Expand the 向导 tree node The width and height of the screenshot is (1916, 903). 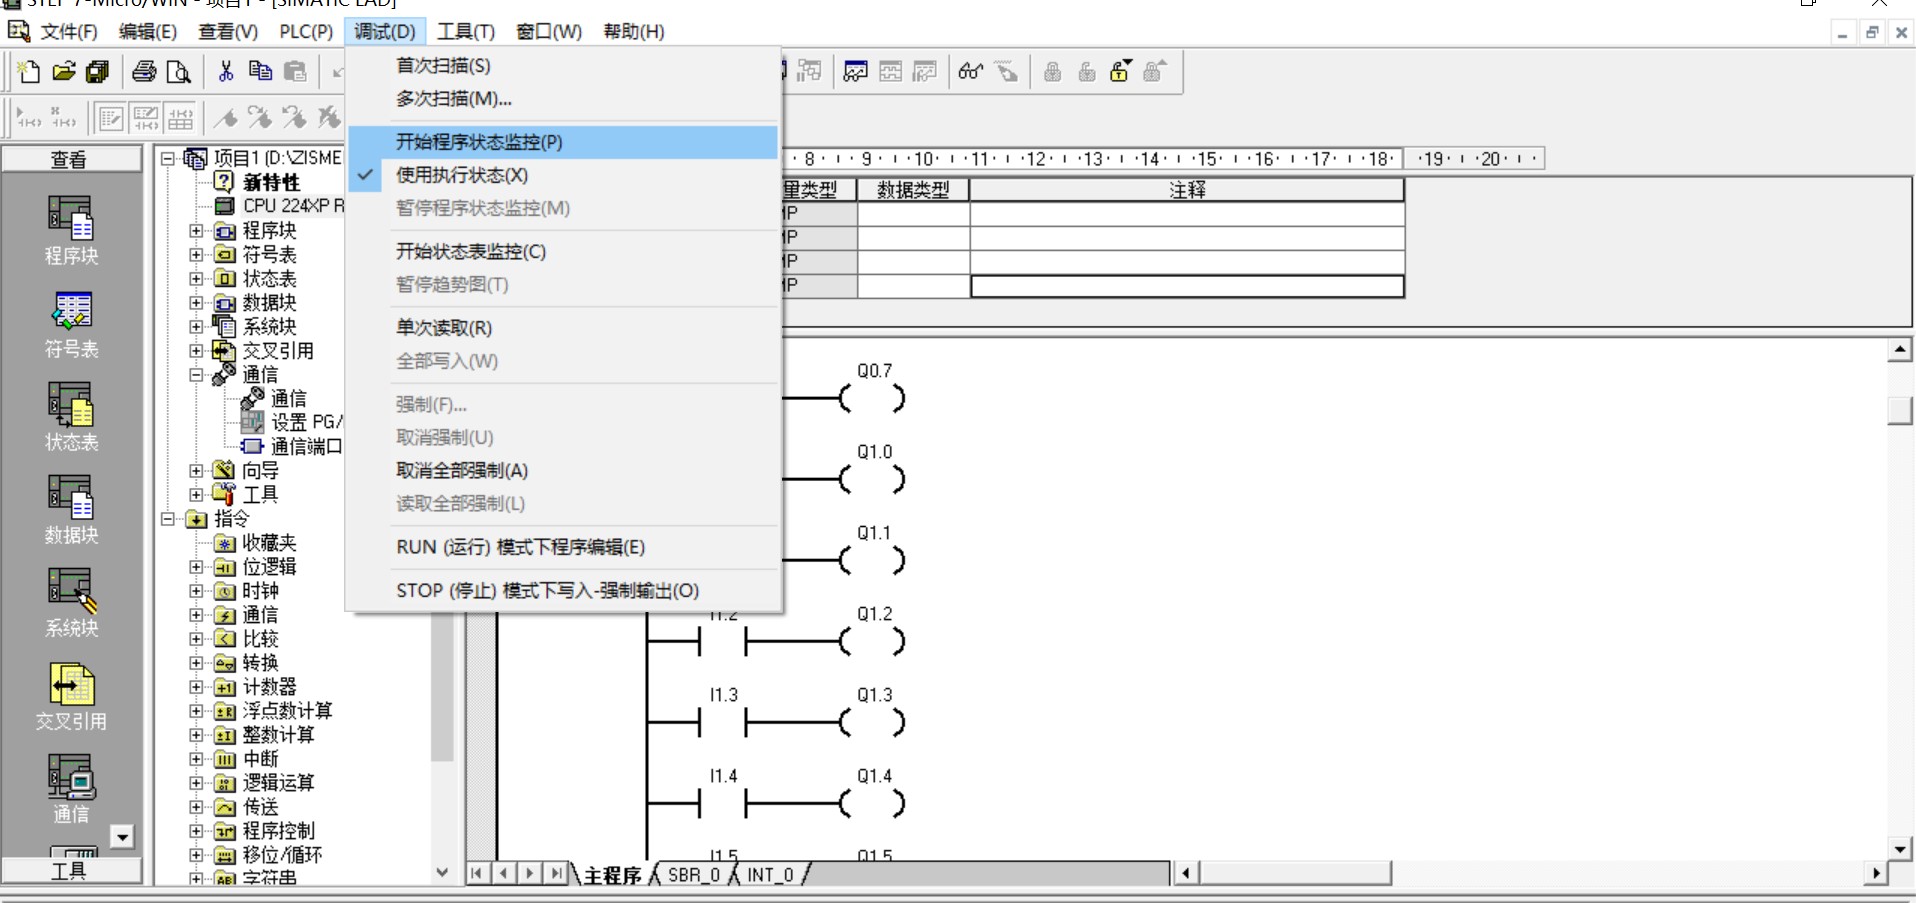click(196, 471)
